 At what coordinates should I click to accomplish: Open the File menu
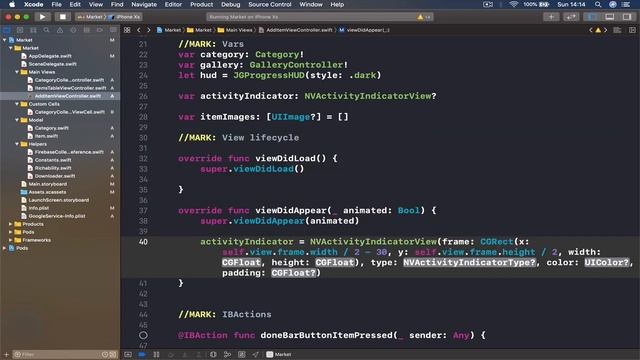(56, 4)
